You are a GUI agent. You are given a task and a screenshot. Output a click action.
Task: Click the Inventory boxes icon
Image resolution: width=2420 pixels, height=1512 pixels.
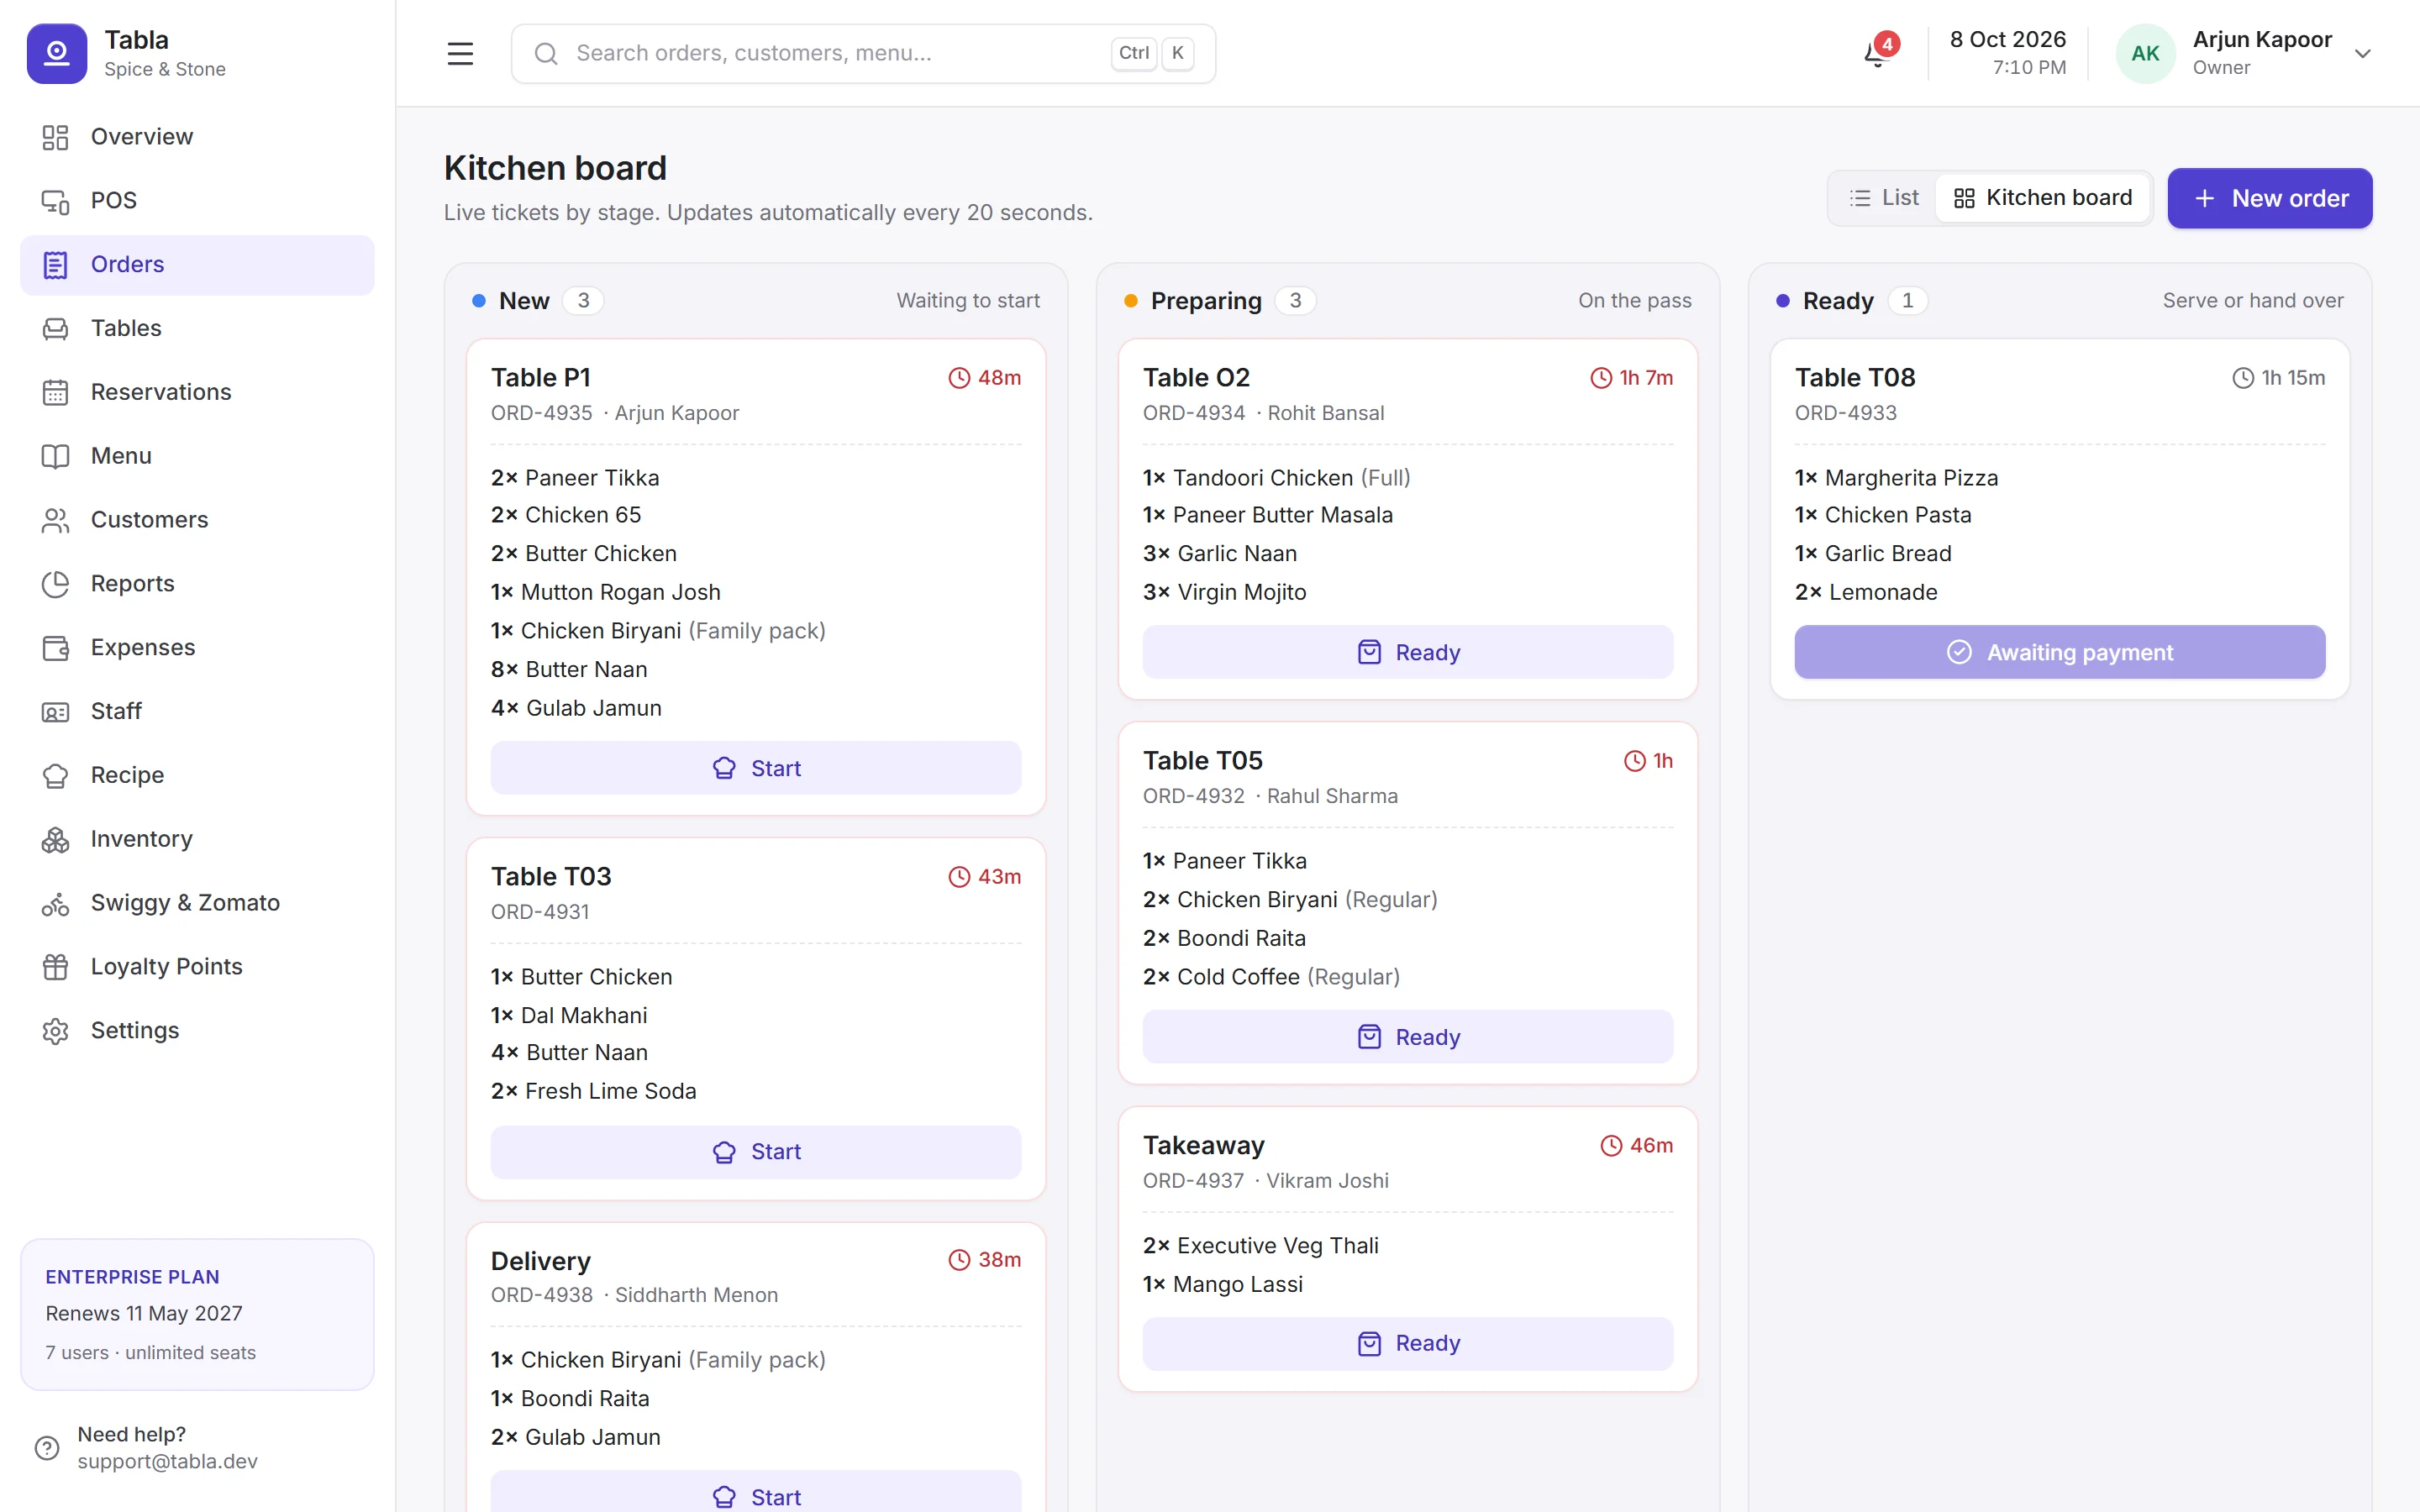click(x=55, y=840)
